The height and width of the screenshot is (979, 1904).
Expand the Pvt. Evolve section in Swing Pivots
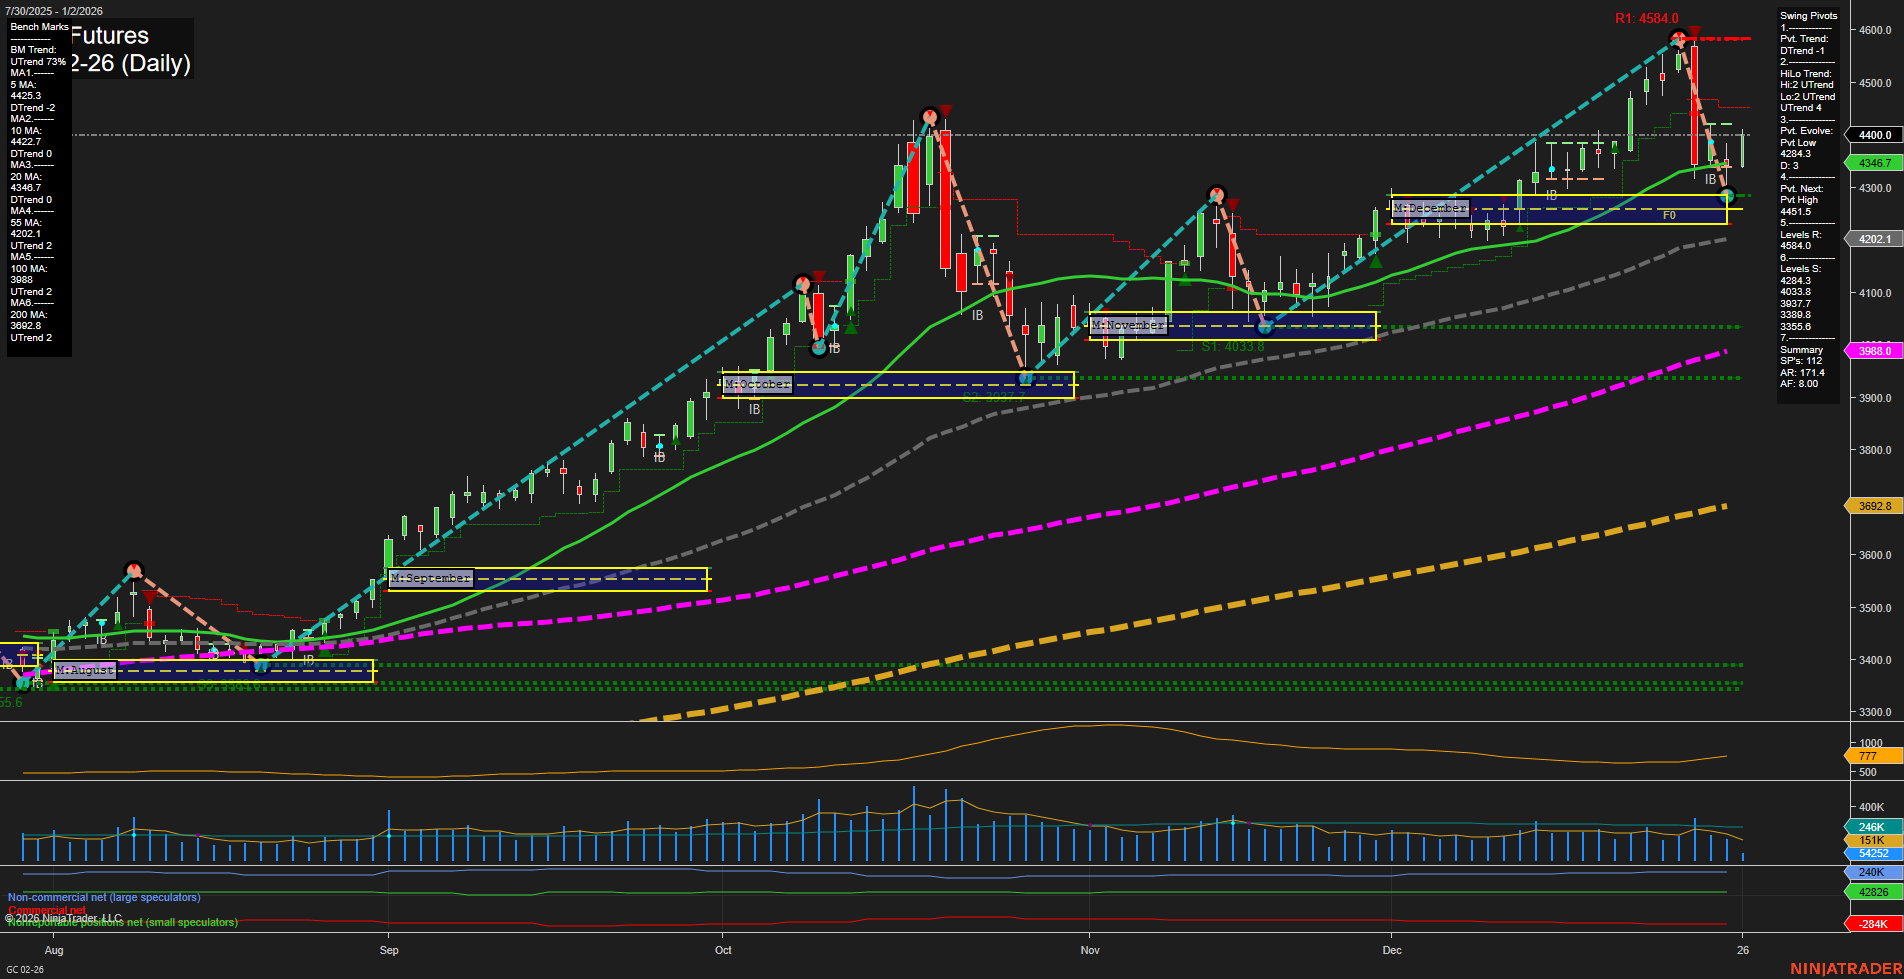coord(1805,131)
